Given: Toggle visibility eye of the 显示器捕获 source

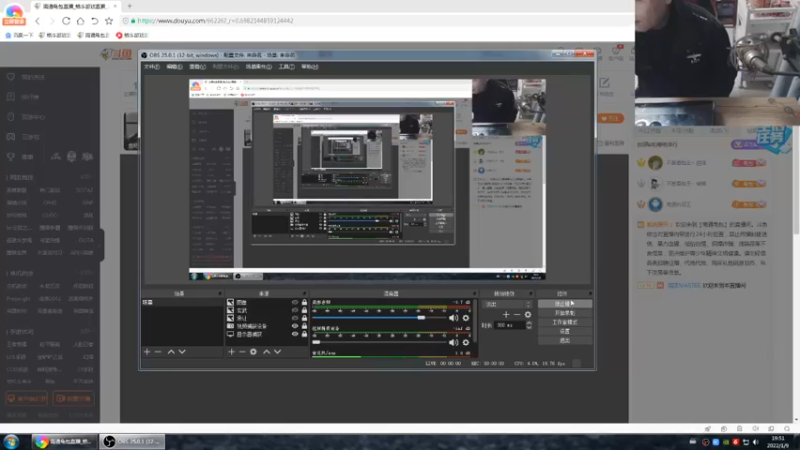Looking at the screenshot, I should 295,334.
